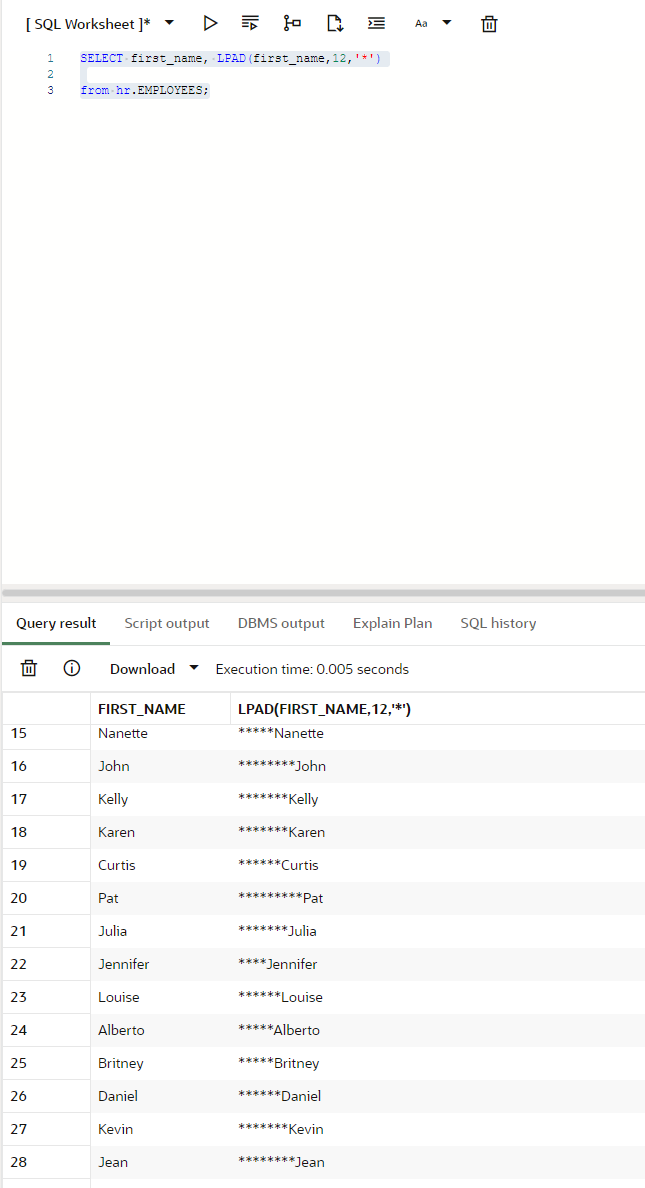Viewport: 645px width, 1188px height.
Task: Select the cell '*******Karen'
Action: [x=281, y=832]
